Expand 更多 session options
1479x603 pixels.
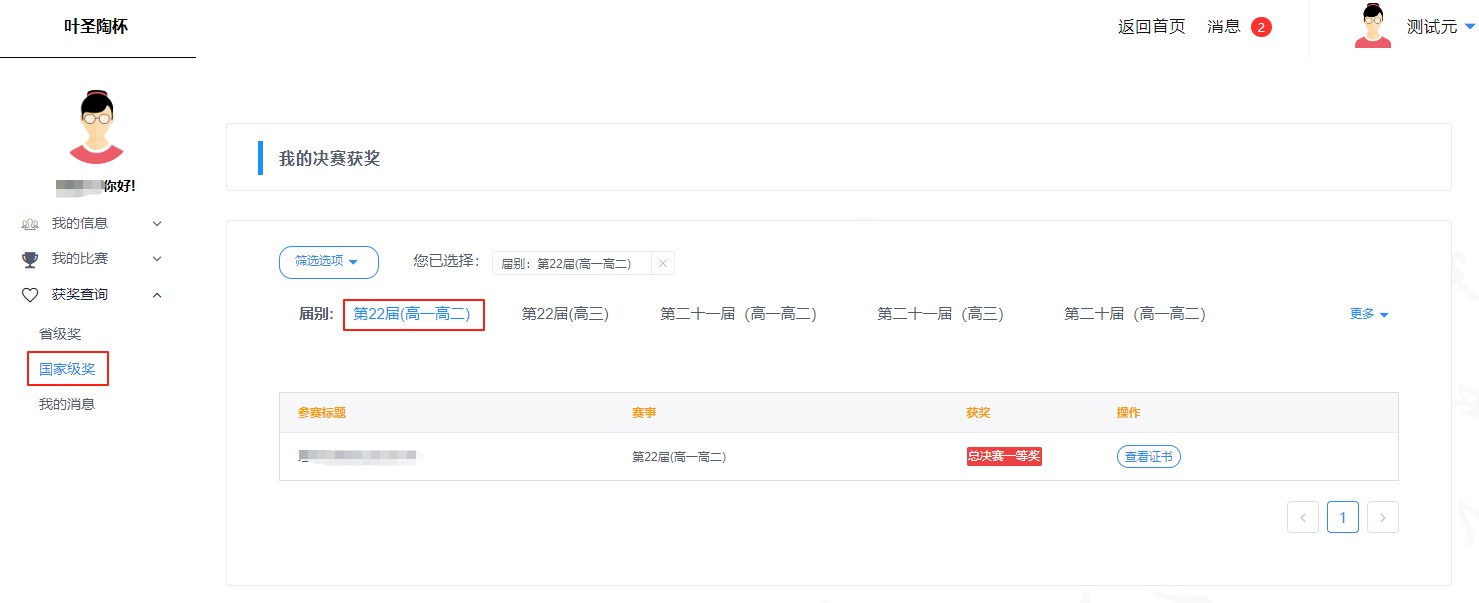1369,314
